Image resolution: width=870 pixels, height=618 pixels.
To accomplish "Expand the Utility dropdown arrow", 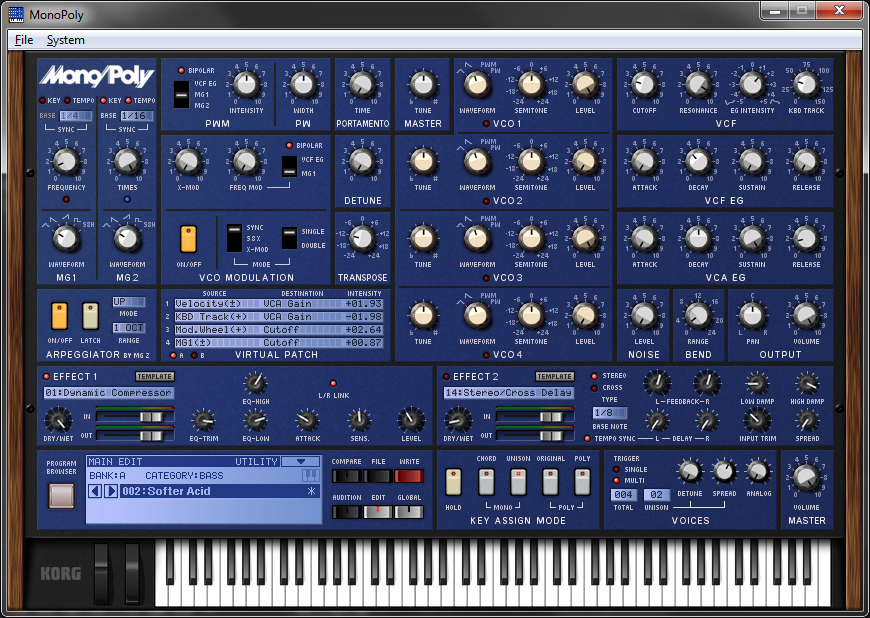I will 301,462.
